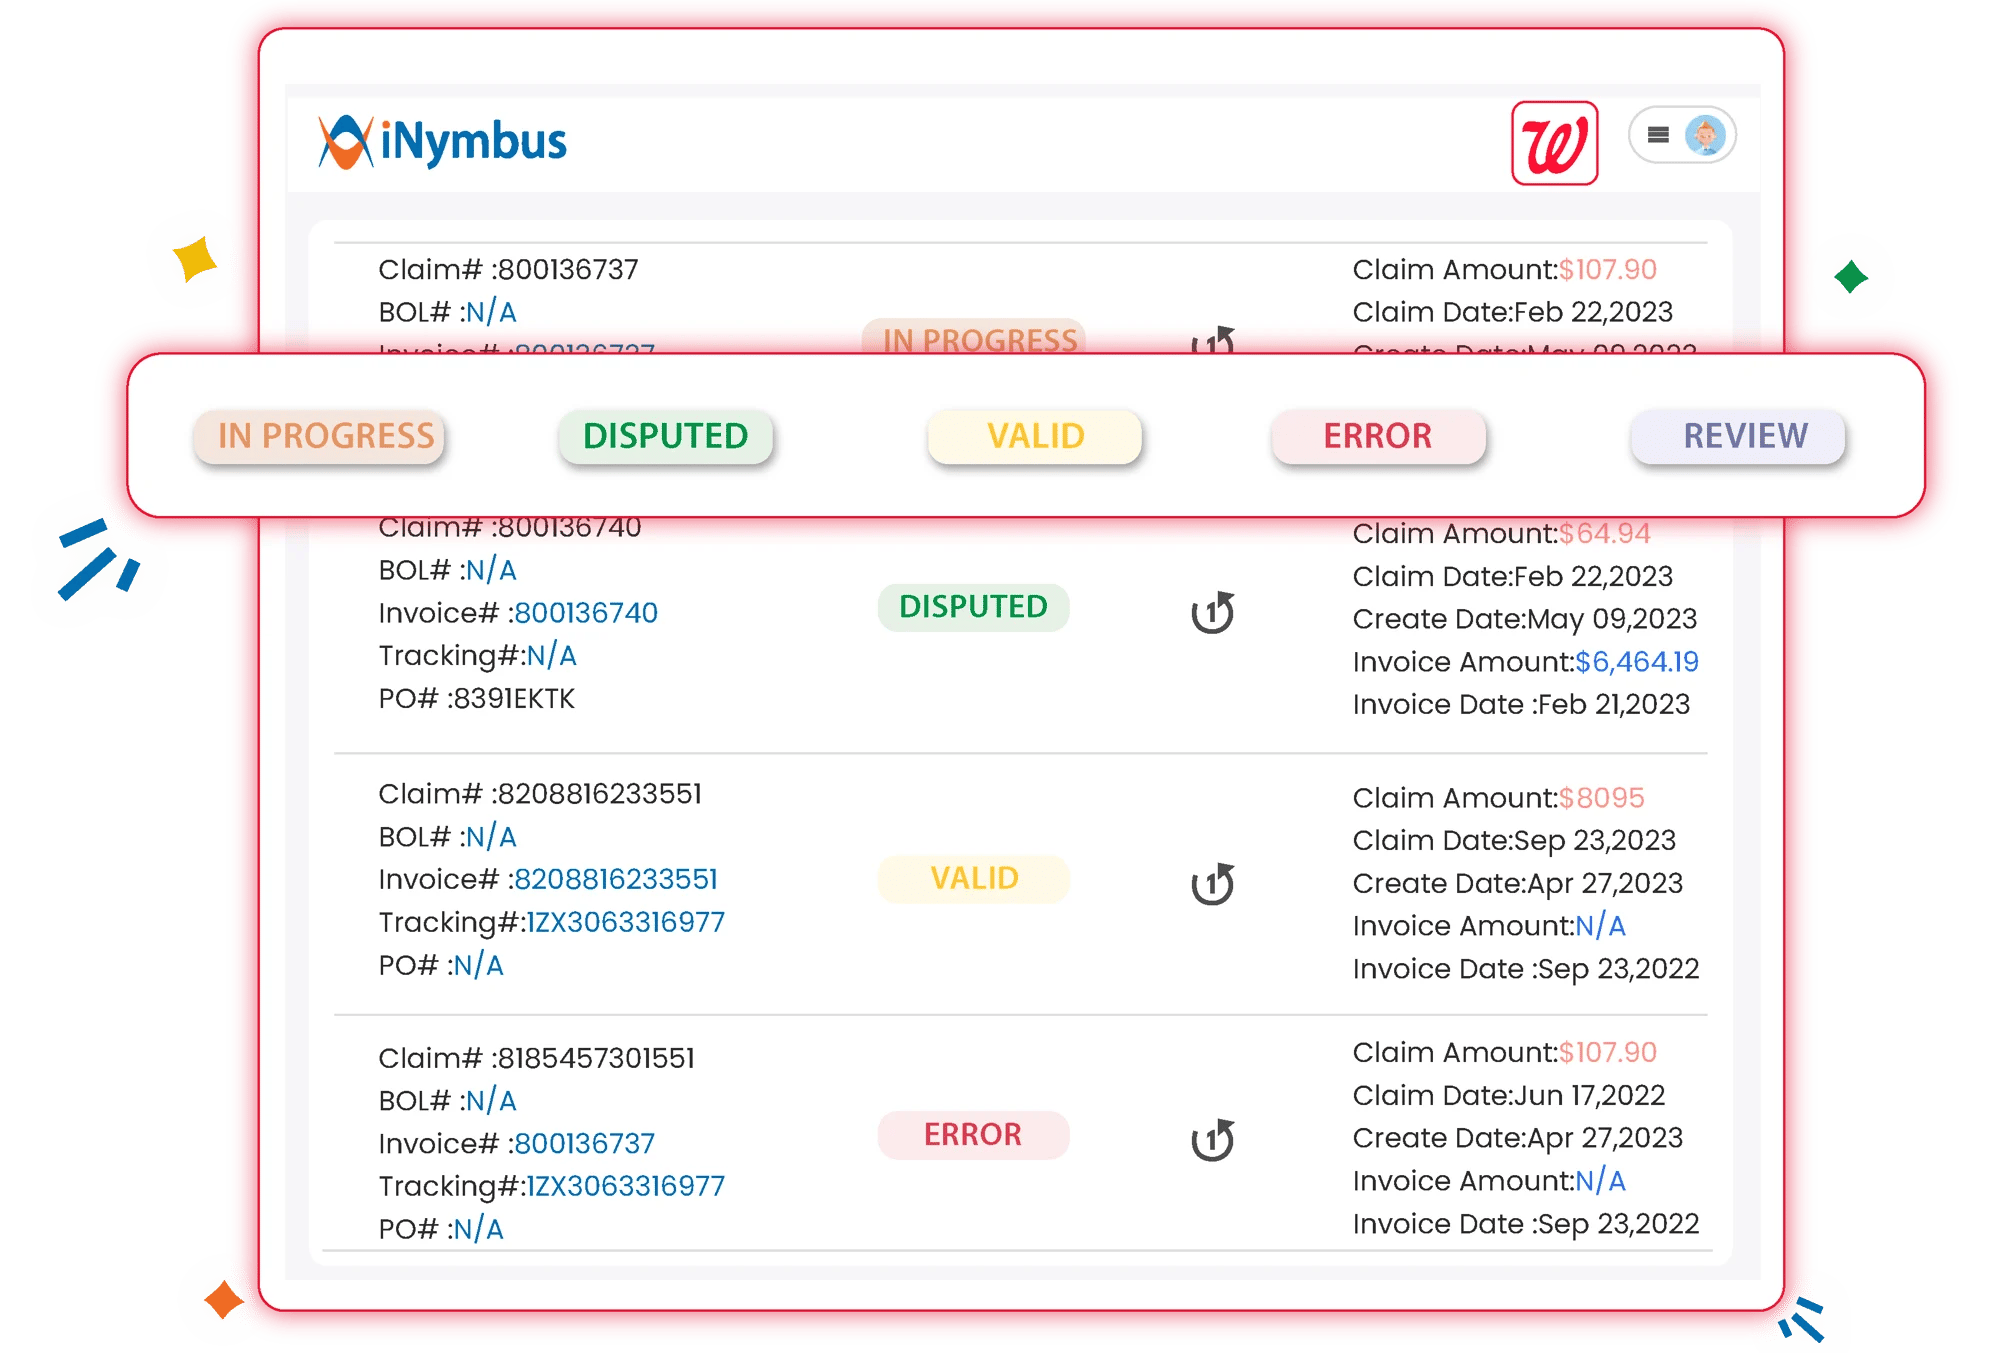Image resolution: width=2000 pixels, height=1353 pixels.
Task: Select the REVIEW status pill in overlay
Action: point(1738,436)
